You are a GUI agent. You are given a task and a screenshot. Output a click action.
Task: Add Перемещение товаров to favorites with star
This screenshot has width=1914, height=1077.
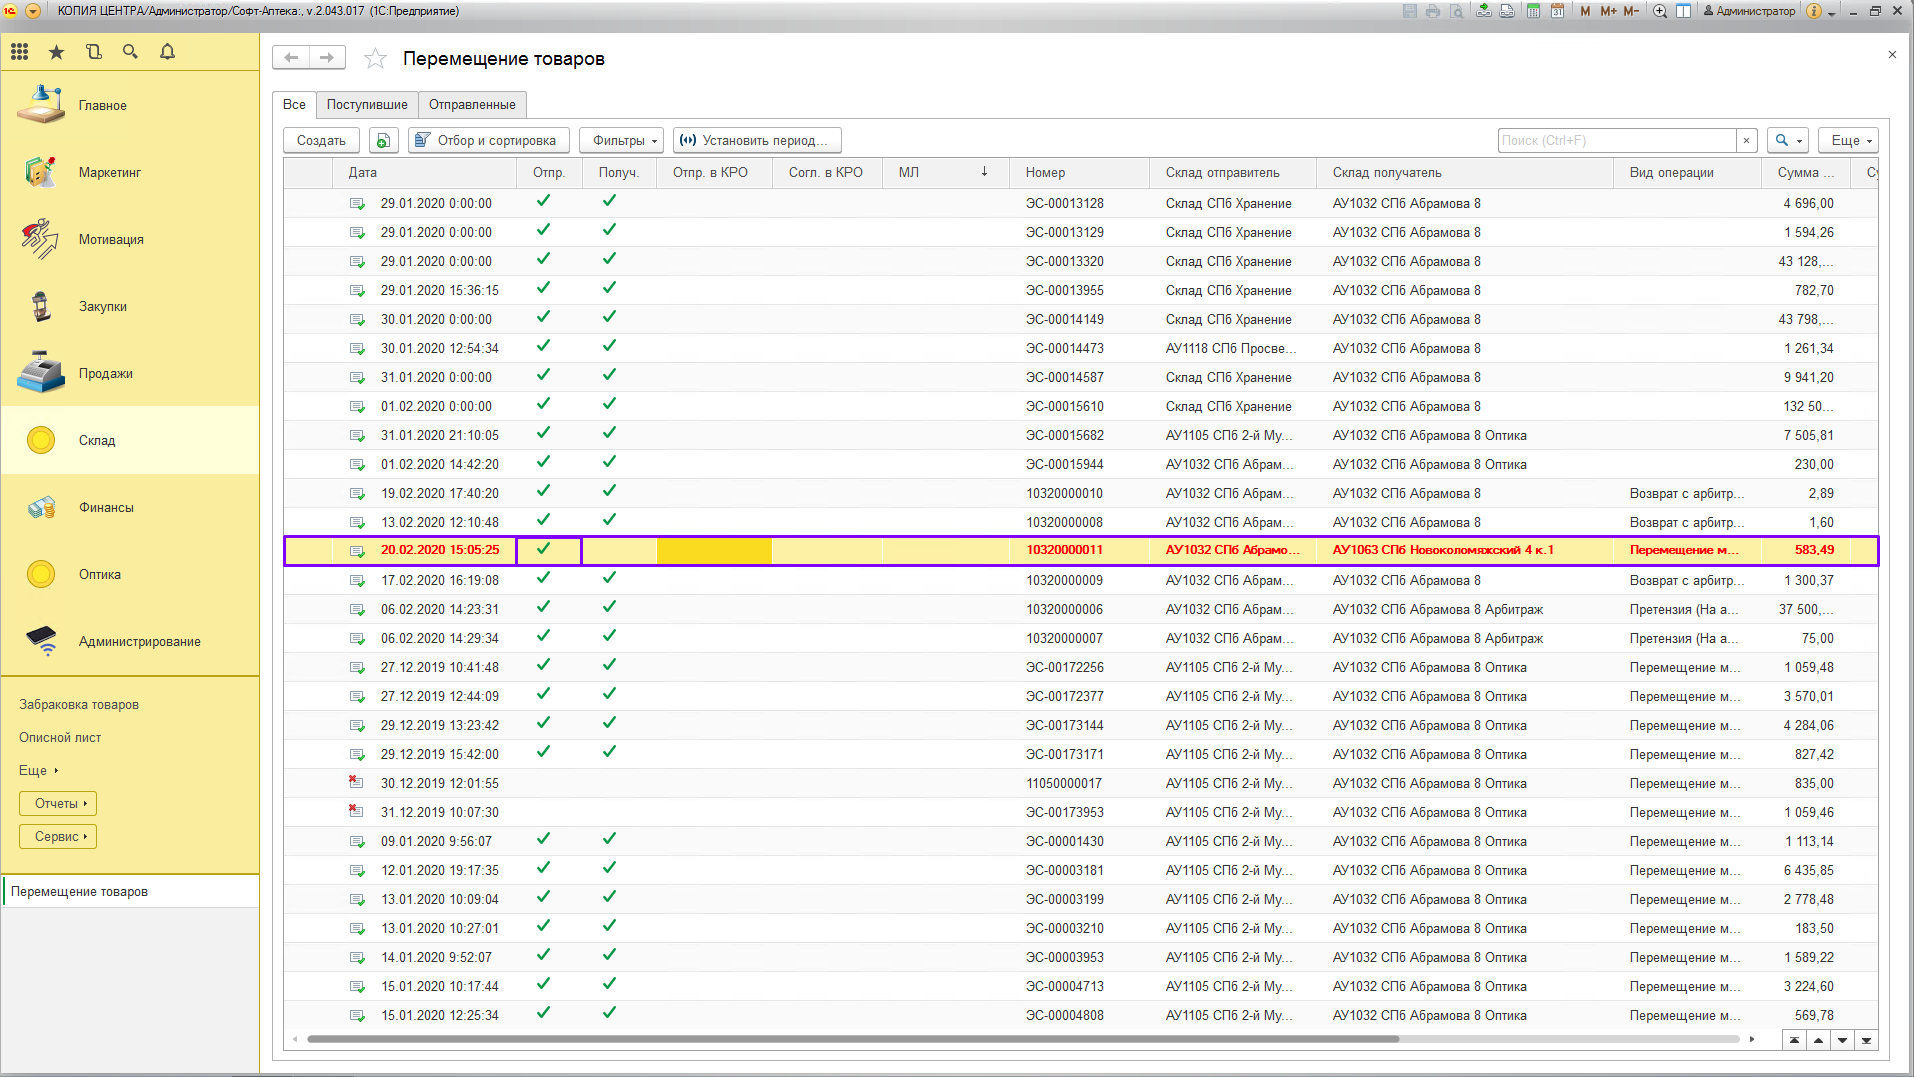pyautogui.click(x=375, y=59)
